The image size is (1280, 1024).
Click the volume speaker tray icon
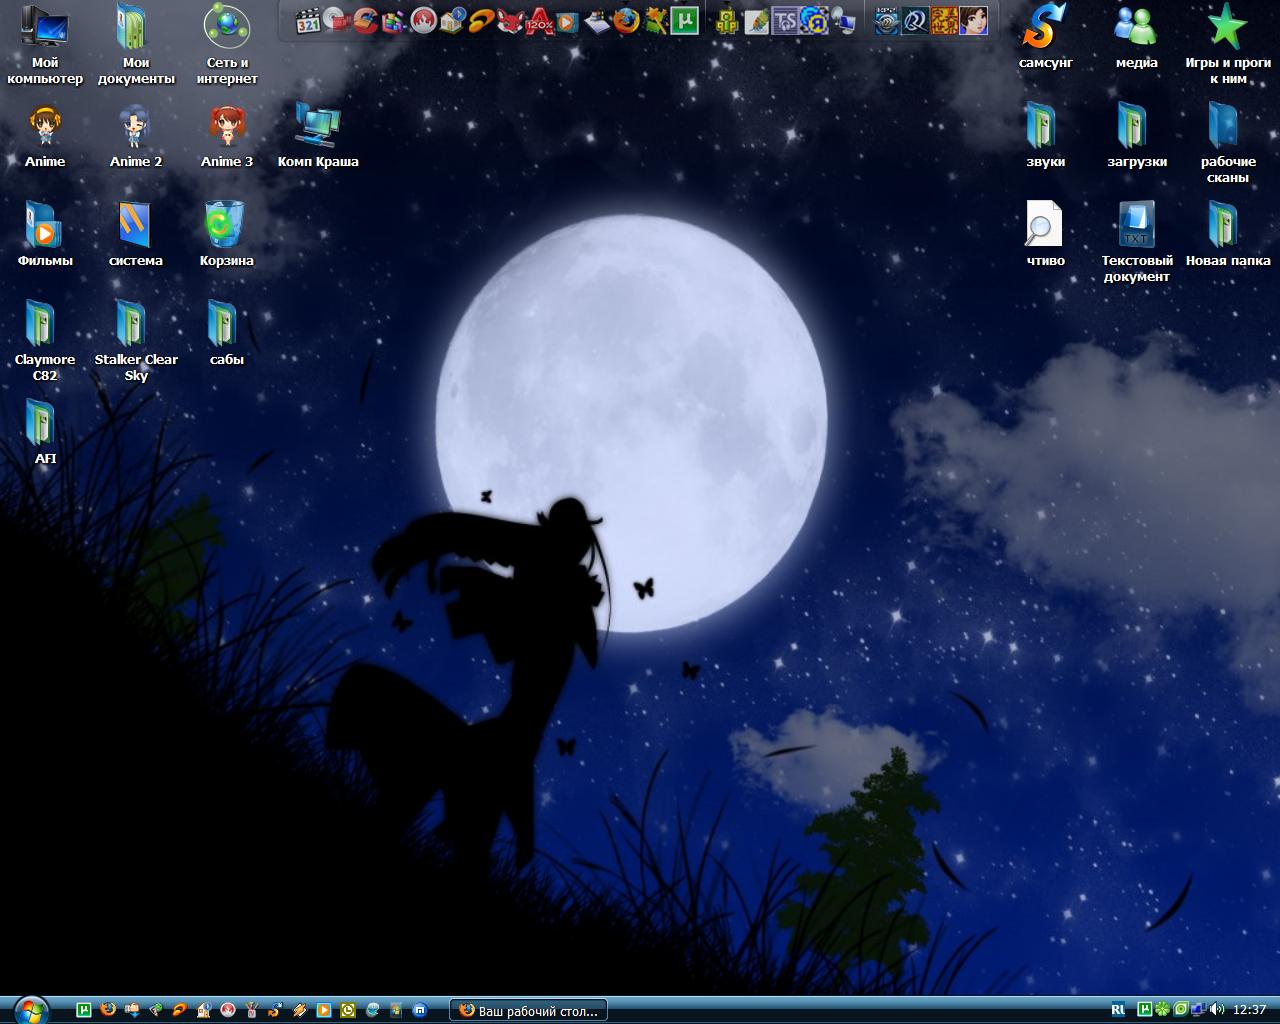(1216, 1010)
